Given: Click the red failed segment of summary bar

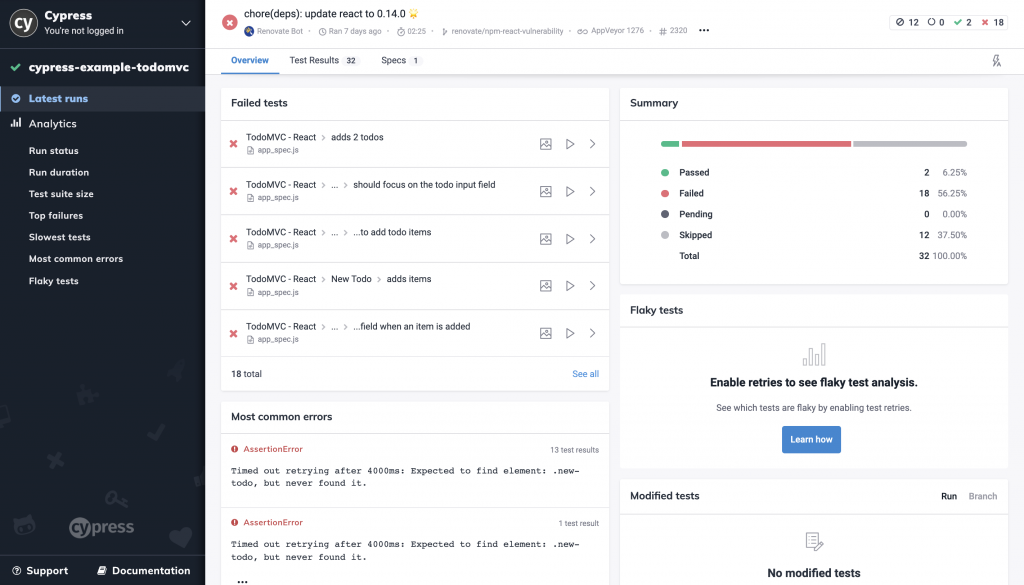Looking at the screenshot, I should click(766, 144).
